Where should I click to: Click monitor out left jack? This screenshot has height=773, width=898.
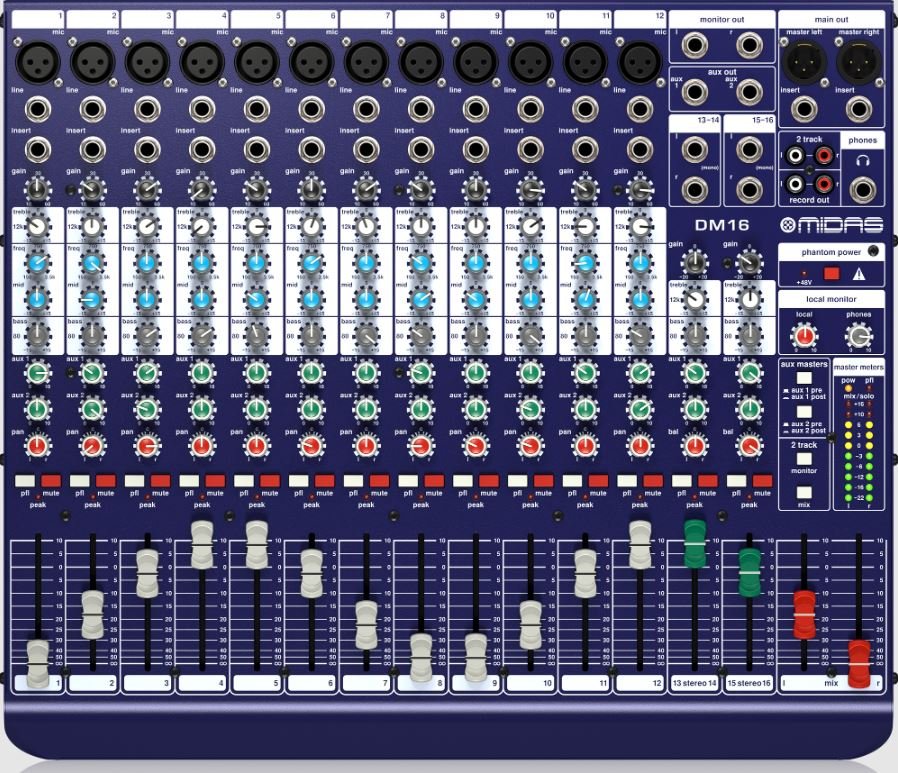[x=694, y=45]
